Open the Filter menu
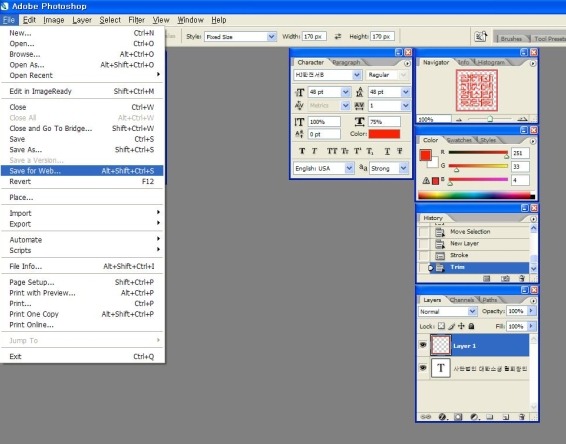This screenshot has width=566, height=444. click(x=136, y=20)
